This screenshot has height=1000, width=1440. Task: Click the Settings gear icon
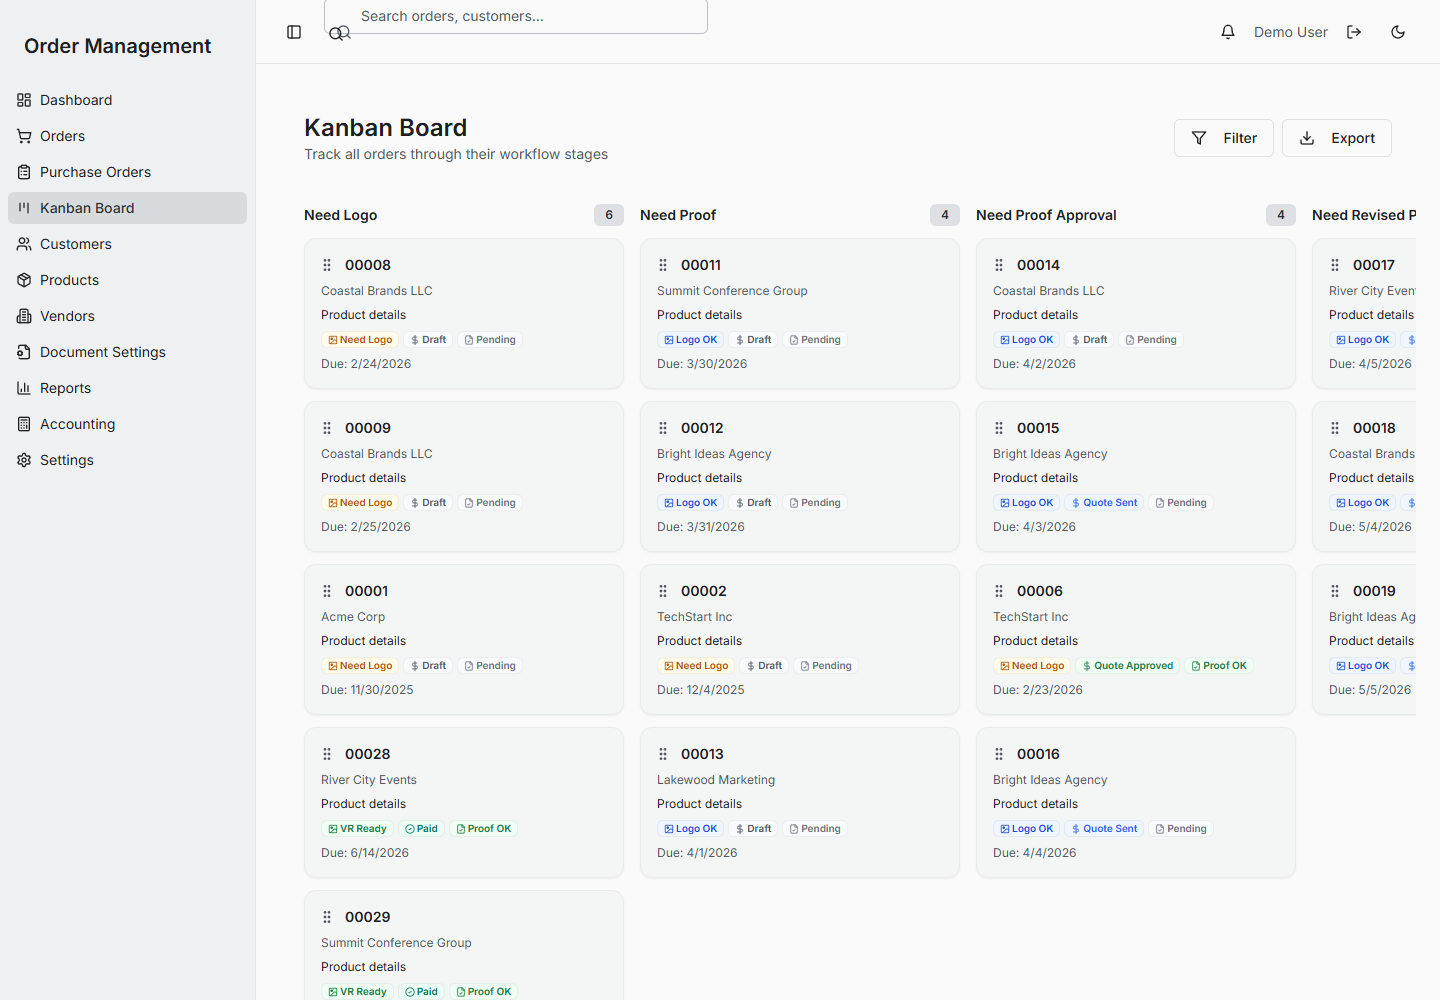24,460
